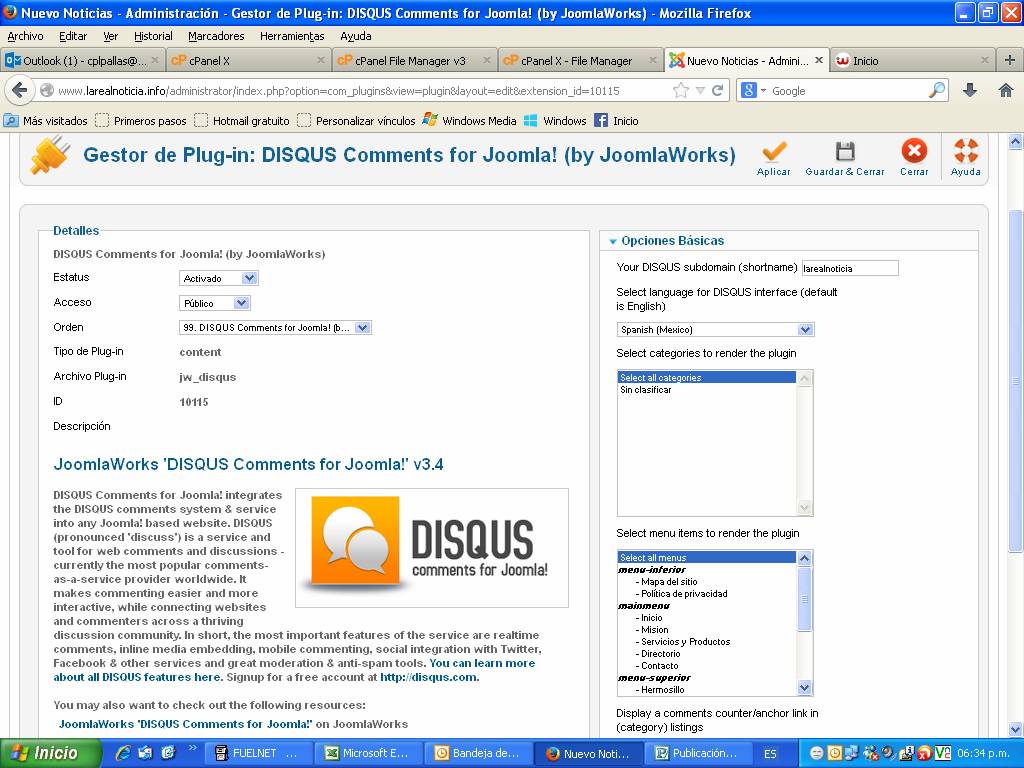The image size is (1024, 768).
Task: Click the Guardar & Cerrar disk icon
Action: [x=845, y=152]
